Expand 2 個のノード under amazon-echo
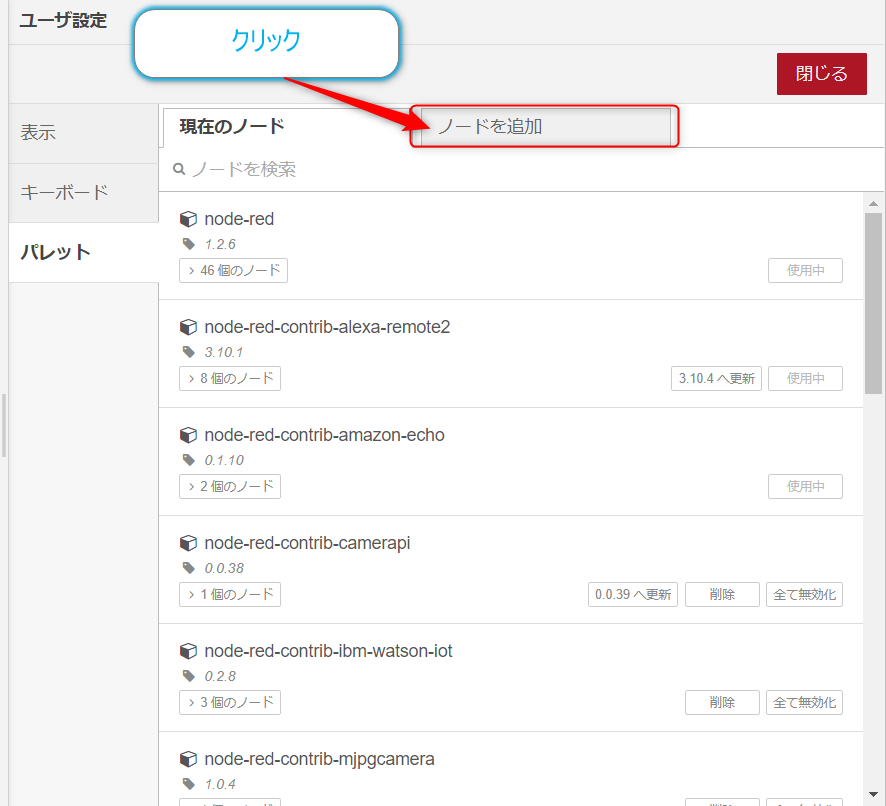 pyautogui.click(x=230, y=486)
